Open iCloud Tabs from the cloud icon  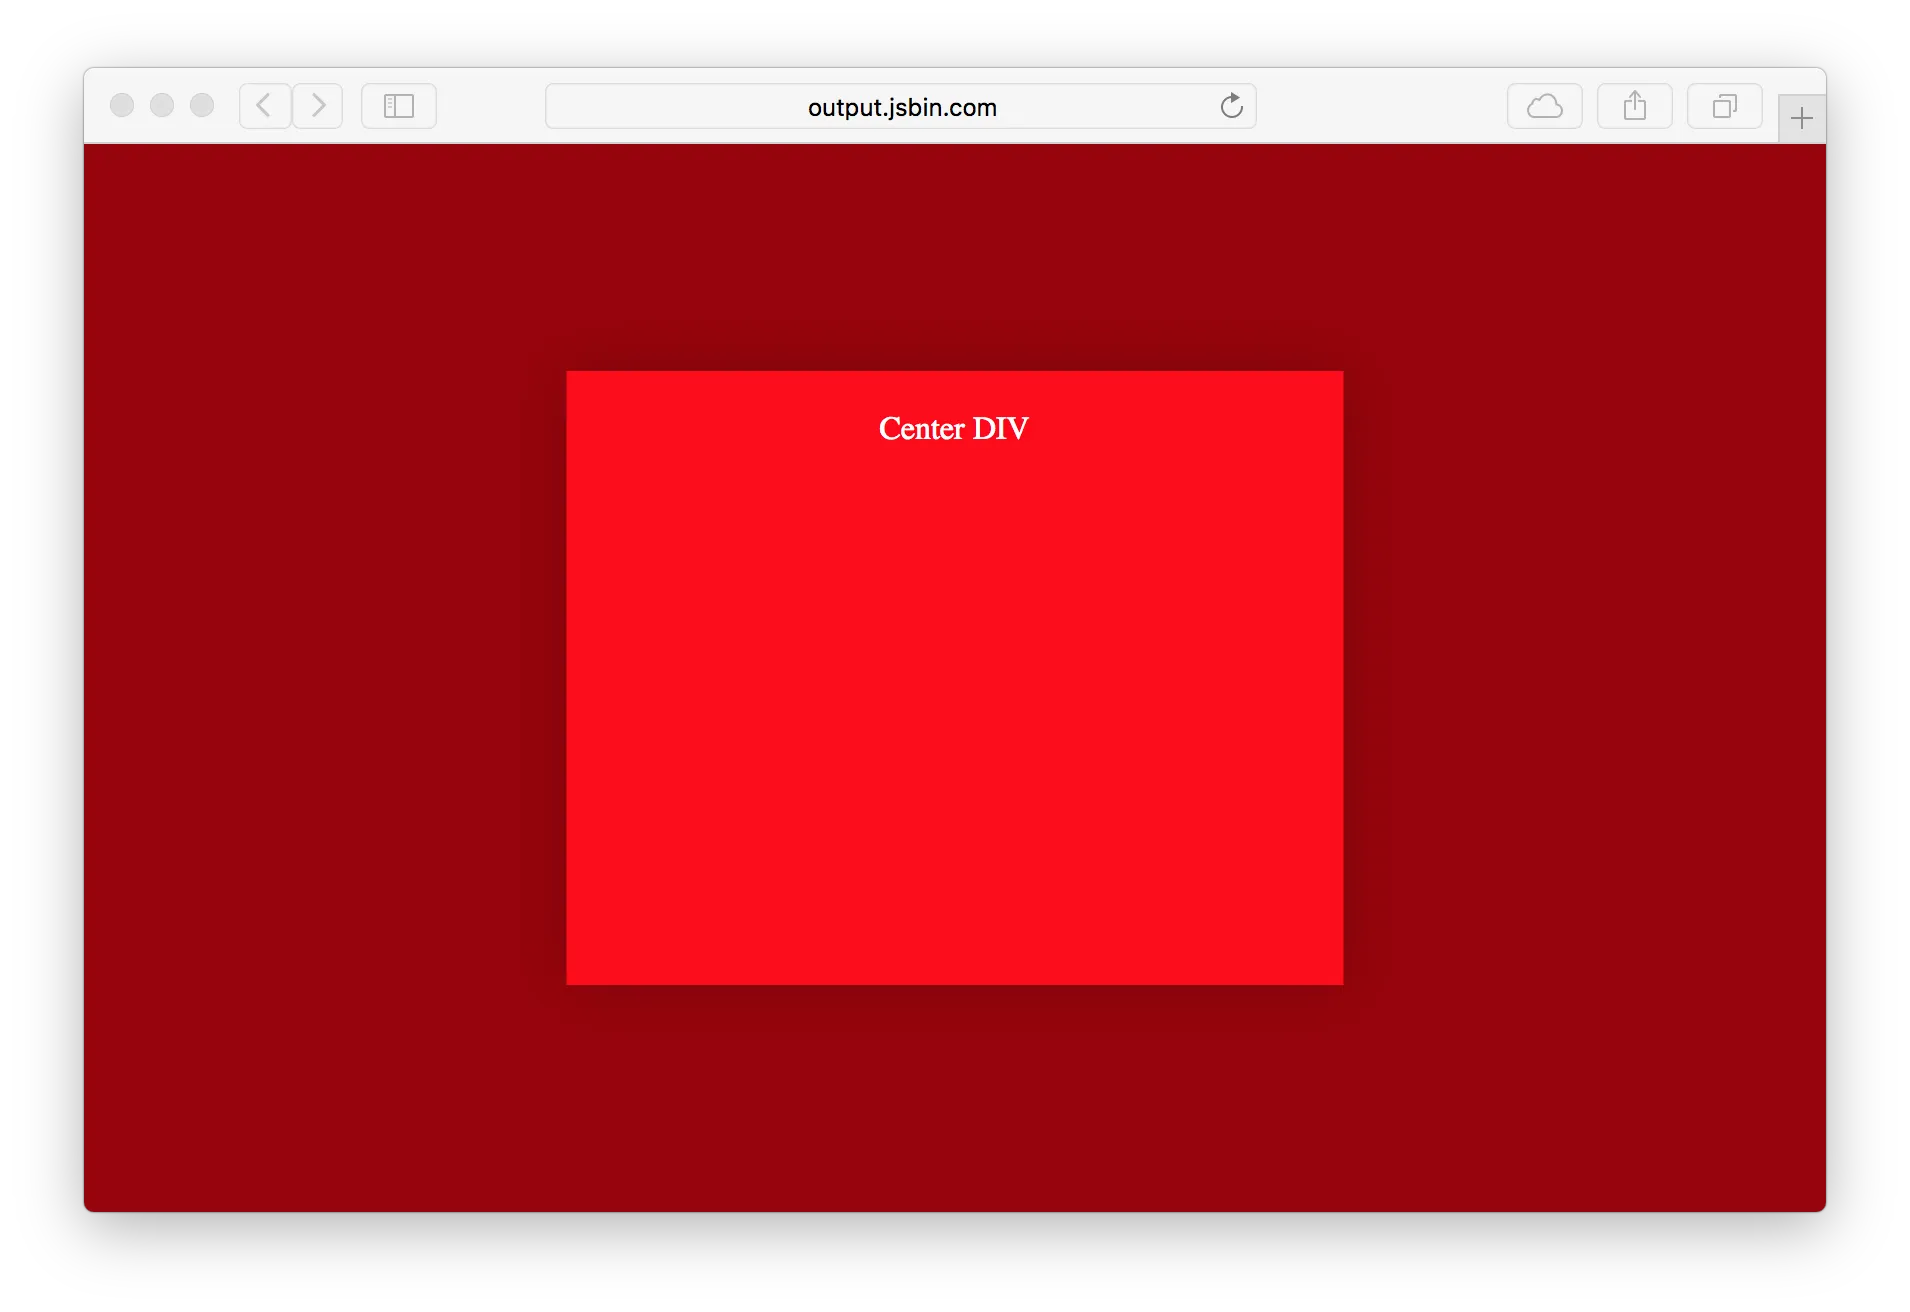(x=1543, y=105)
